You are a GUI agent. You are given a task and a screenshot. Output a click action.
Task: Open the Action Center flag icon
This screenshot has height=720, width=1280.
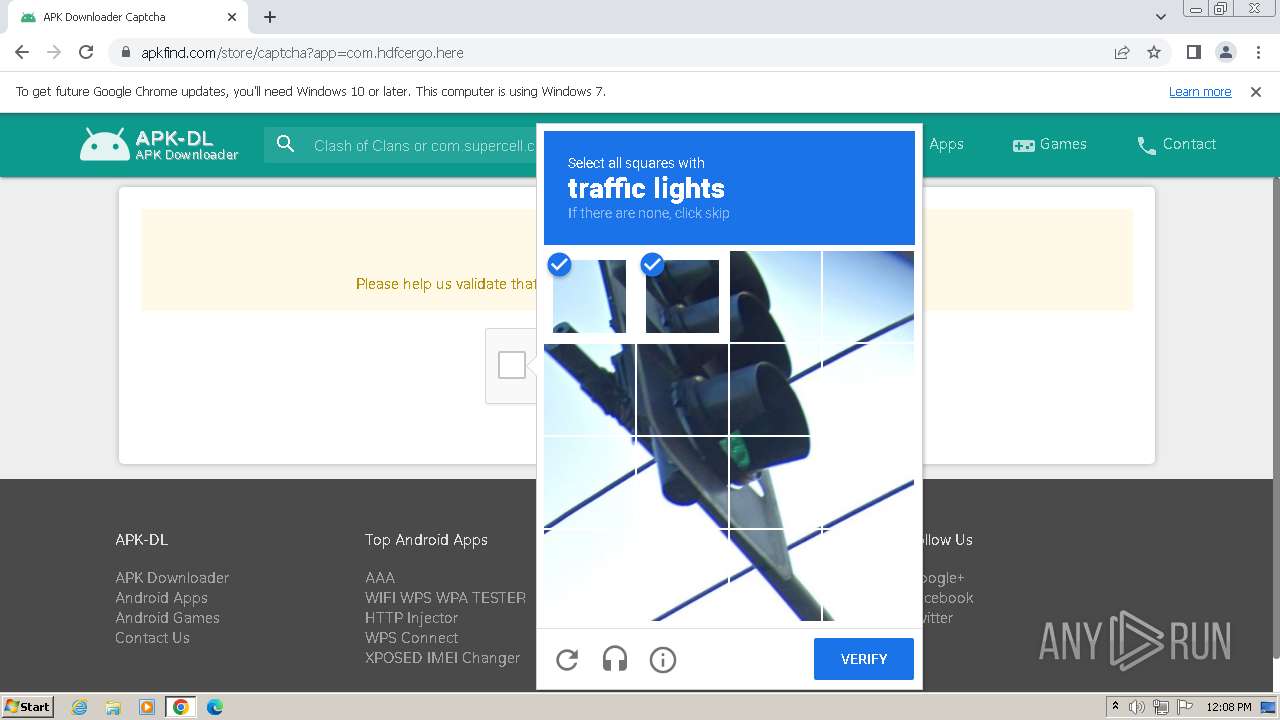click(x=1184, y=707)
